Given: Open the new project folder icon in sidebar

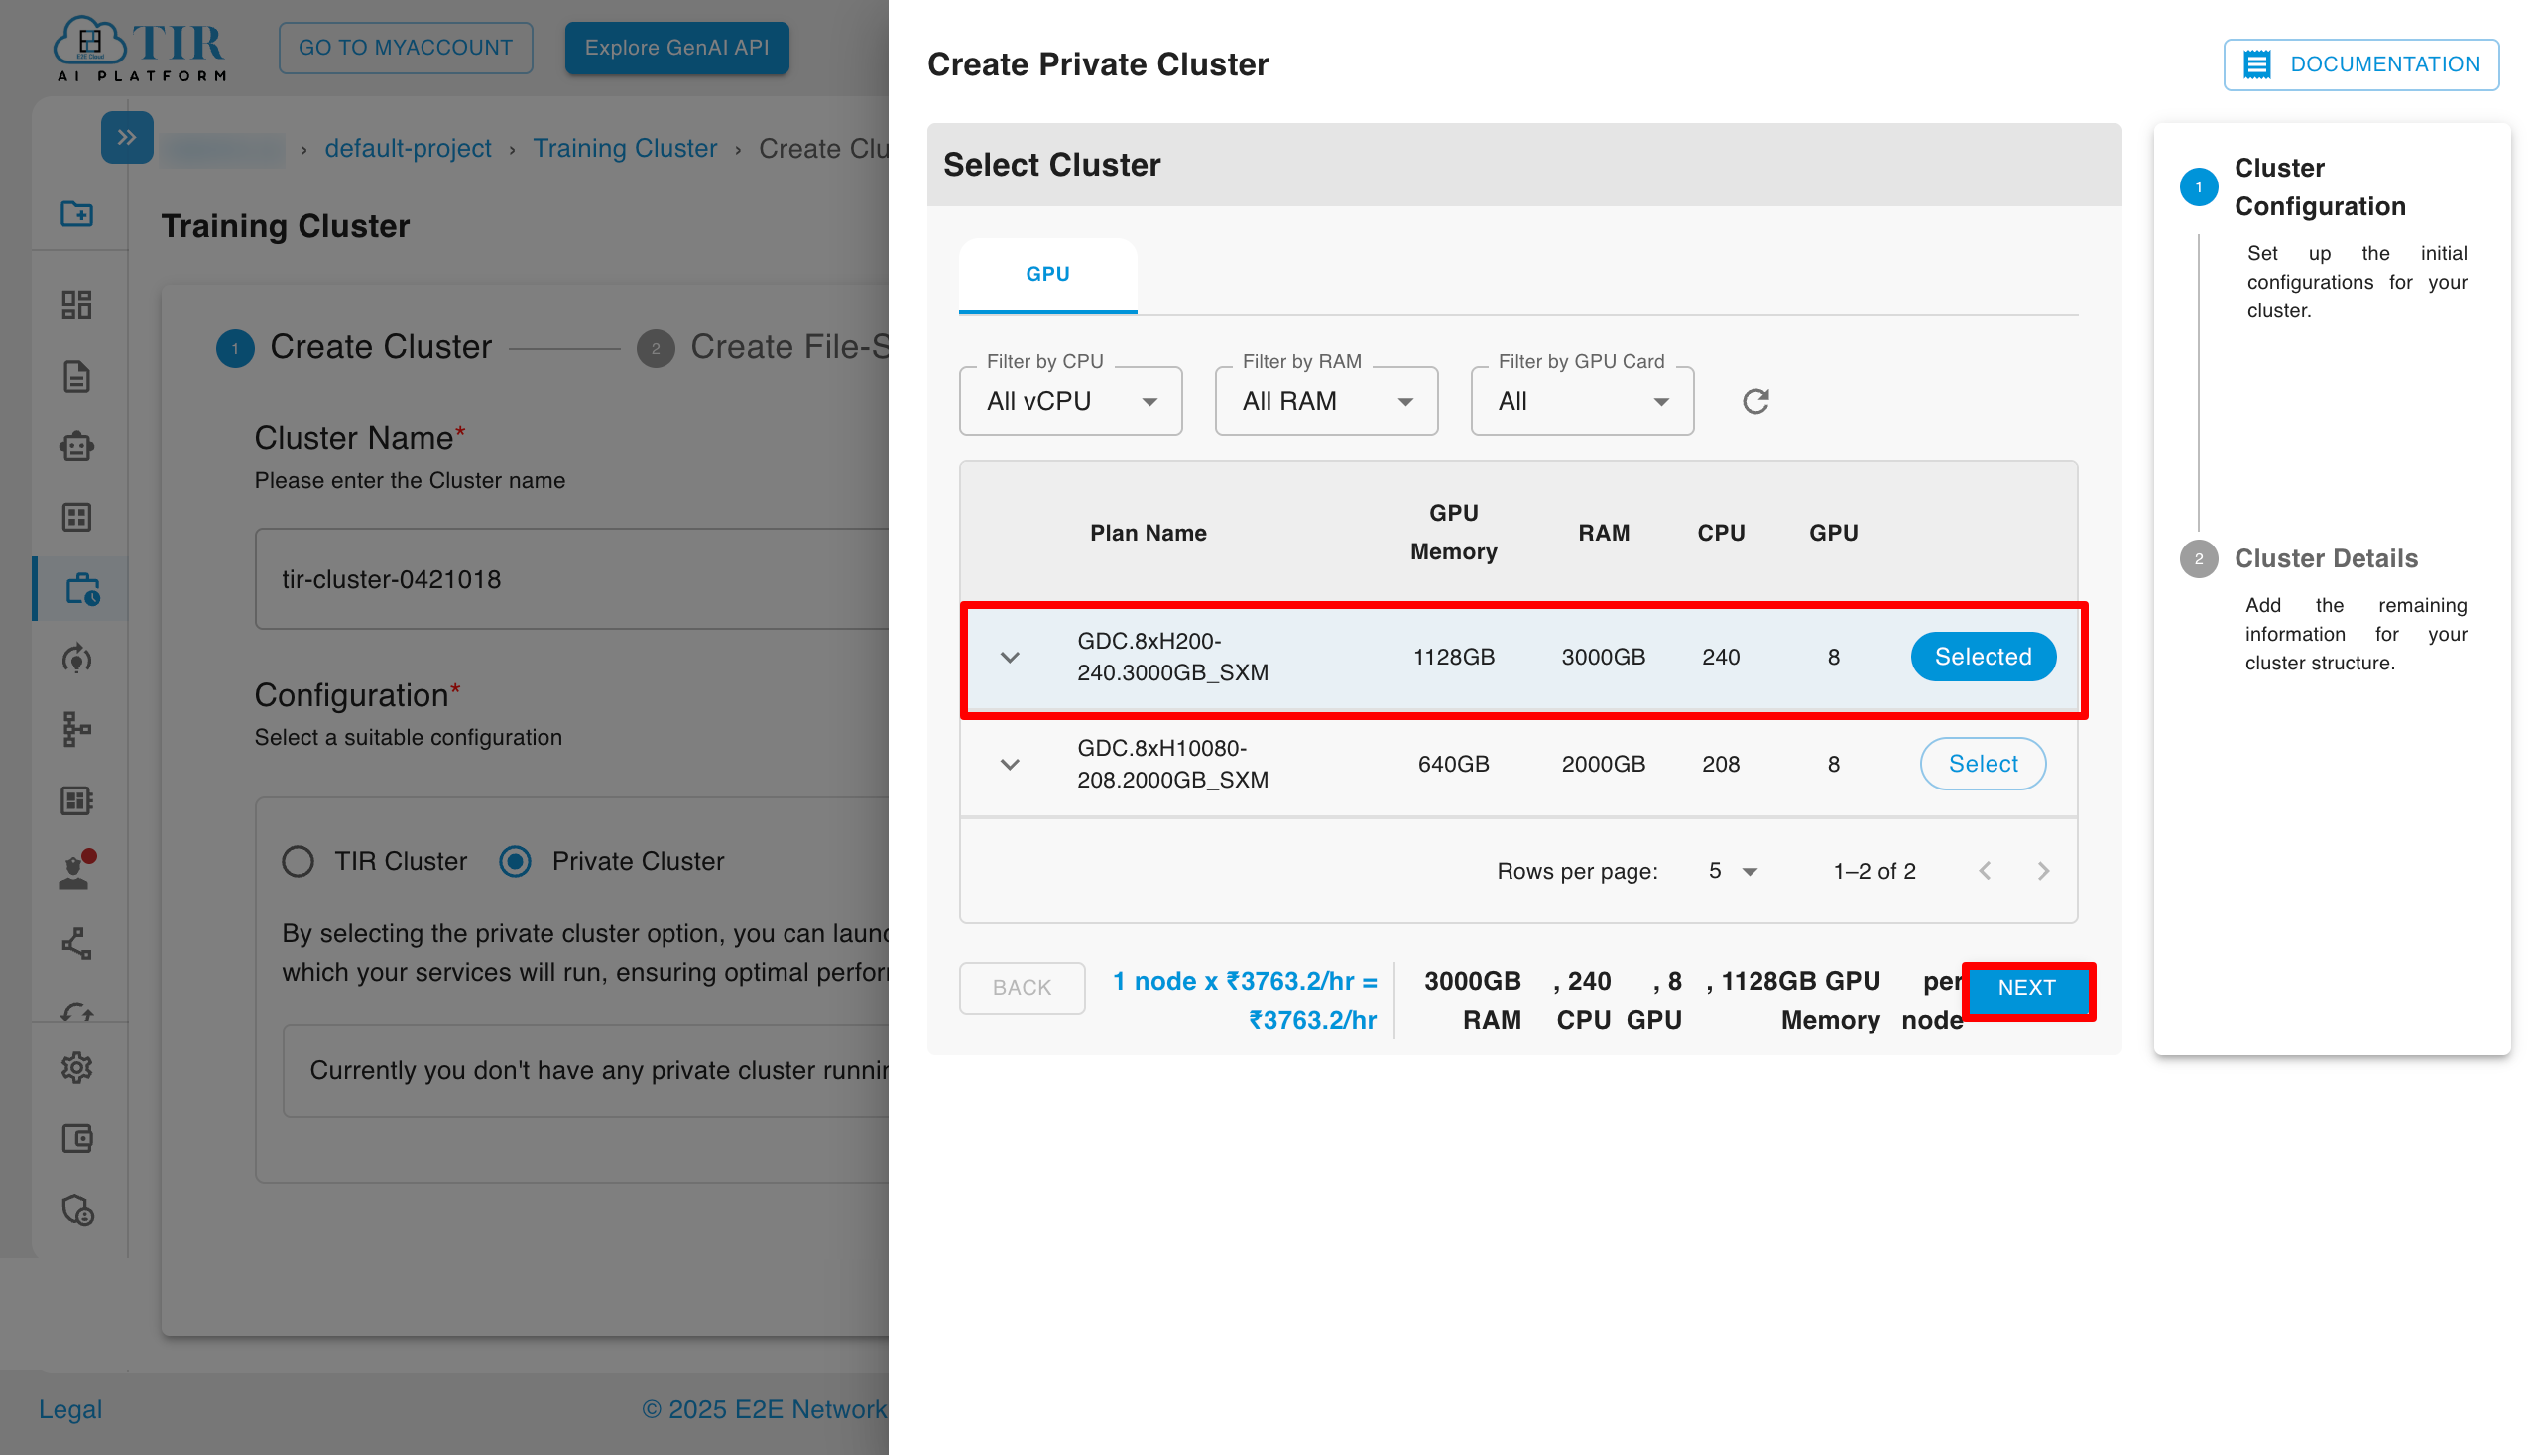Looking at the screenshot, I should (x=77, y=214).
